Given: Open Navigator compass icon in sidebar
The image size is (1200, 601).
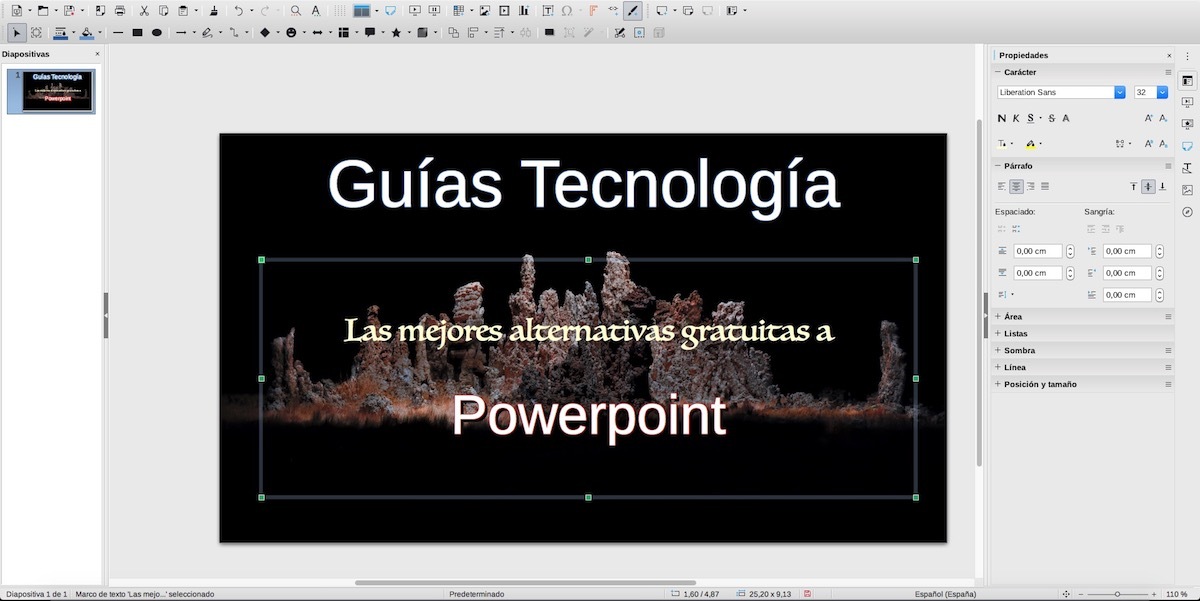Looking at the screenshot, I should click(1187, 212).
